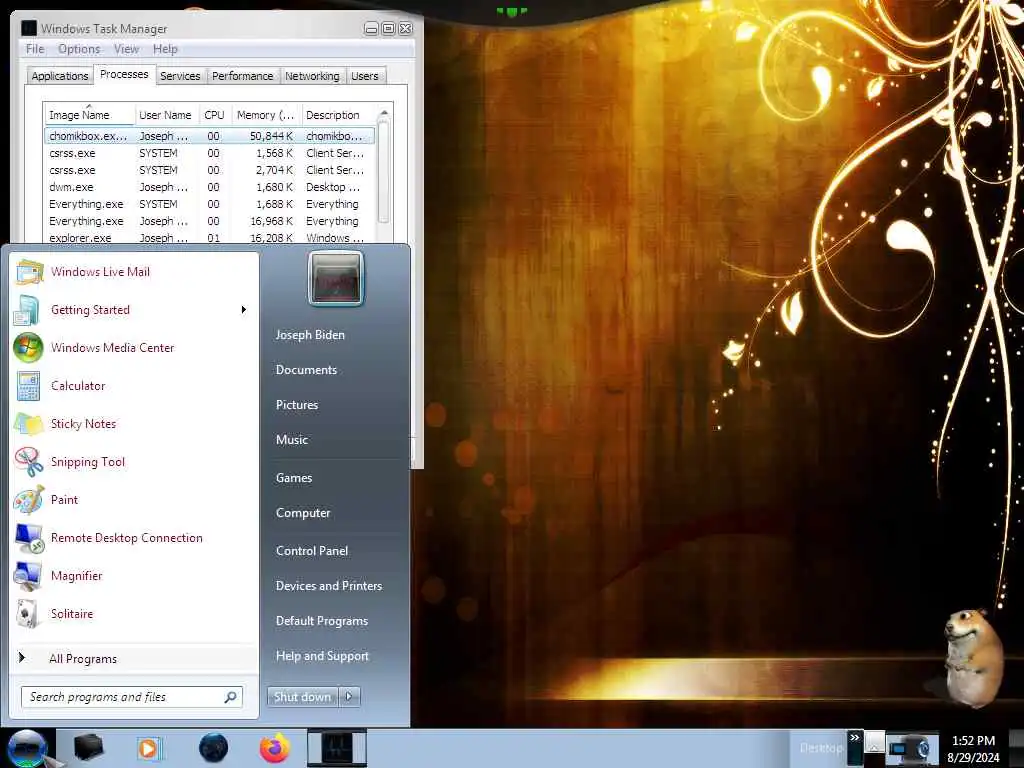The width and height of the screenshot is (1024, 768).
Task: Switch to the Applications tab
Action: click(59, 76)
